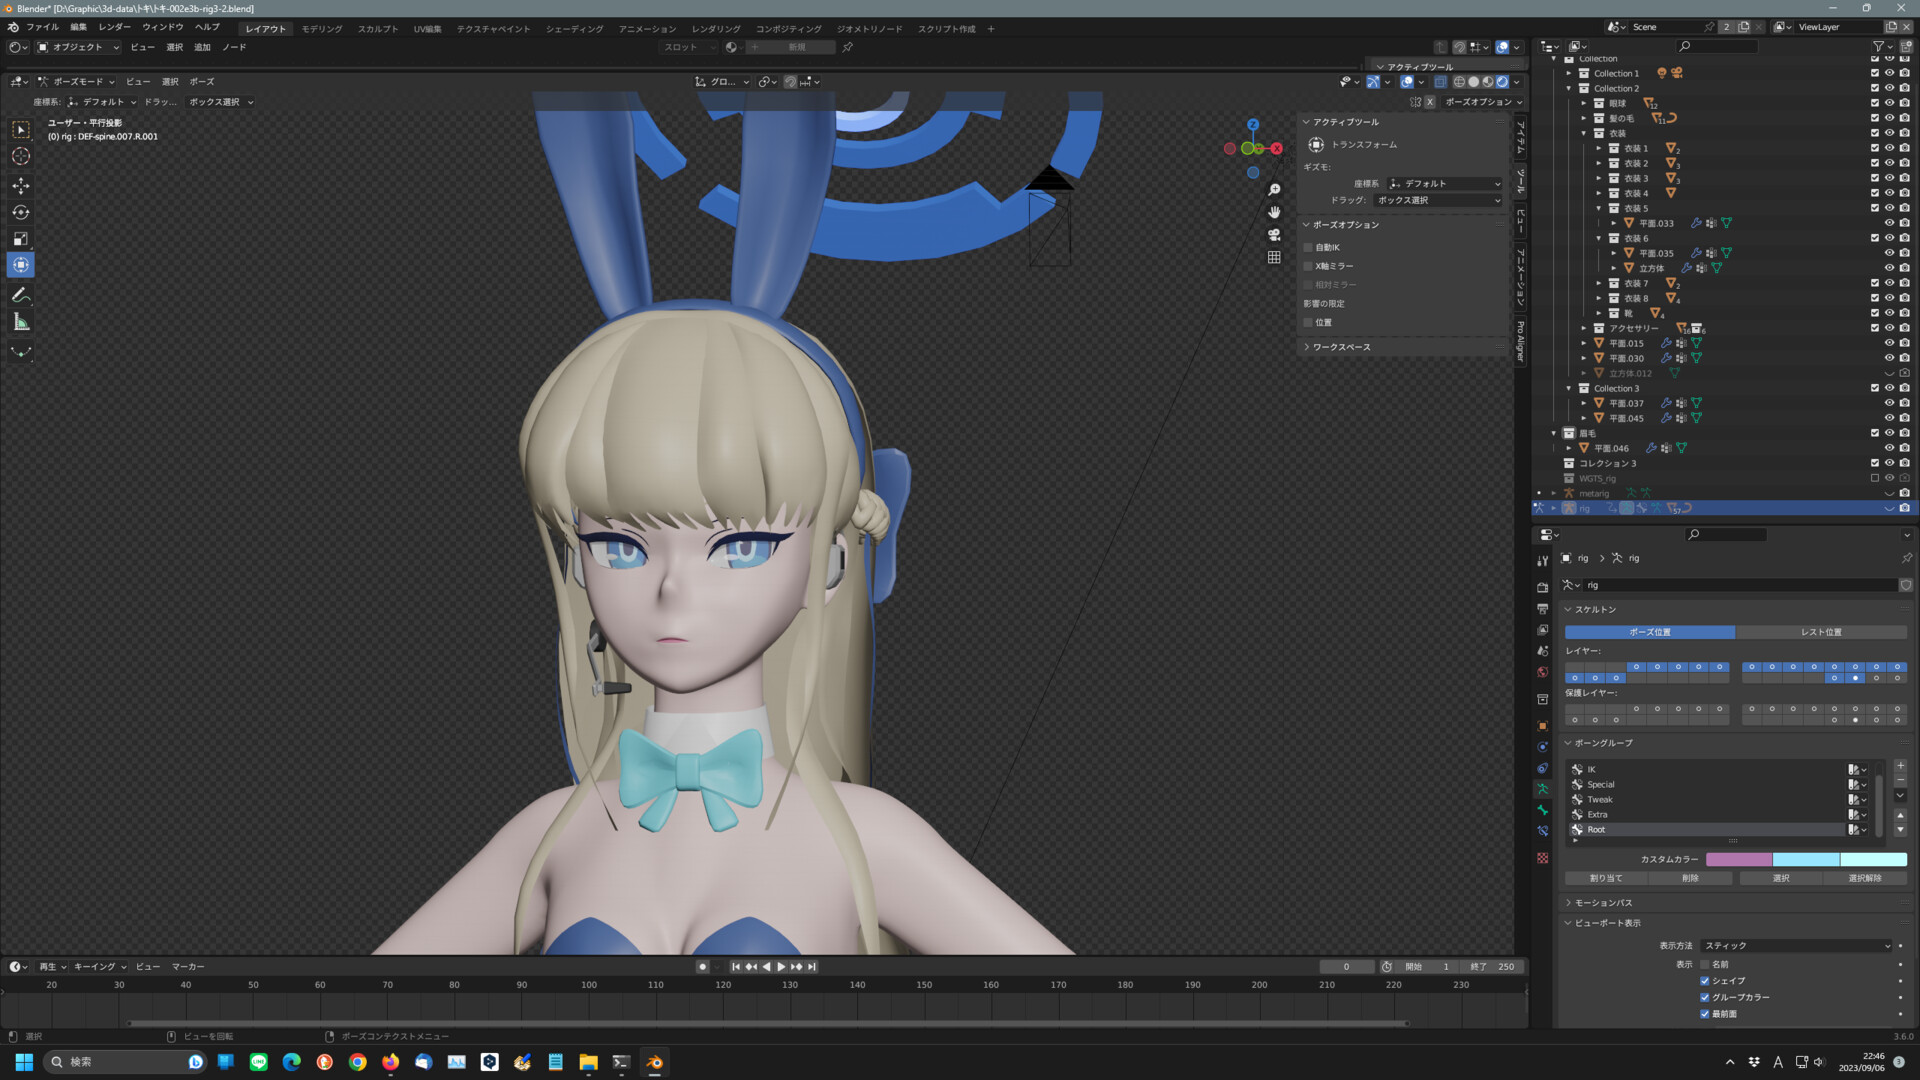Screen dimensions: 1920x1080
Task: Switch viewport to rendered shading mode
Action: point(1503,82)
